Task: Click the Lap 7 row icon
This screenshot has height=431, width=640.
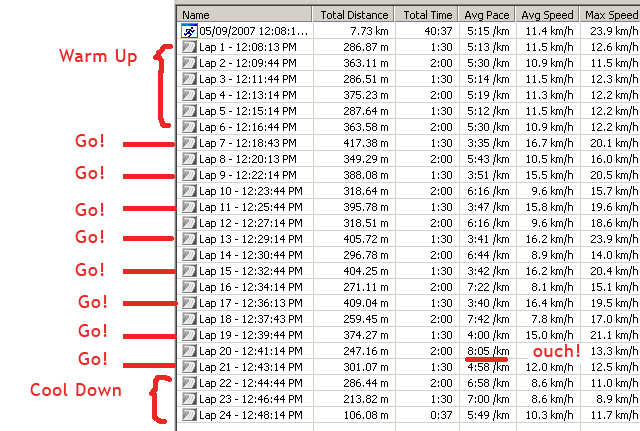Action: click(x=189, y=143)
